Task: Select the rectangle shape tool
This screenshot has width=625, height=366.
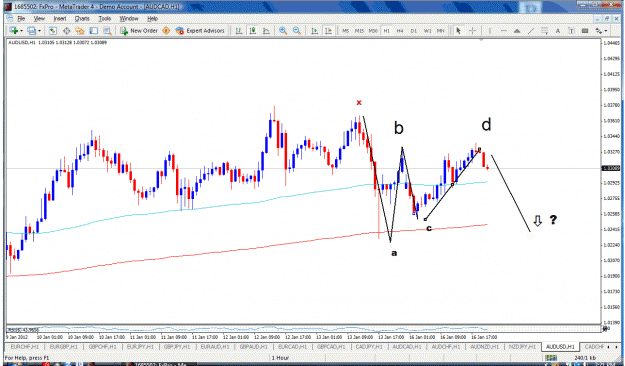Action: 585,31
